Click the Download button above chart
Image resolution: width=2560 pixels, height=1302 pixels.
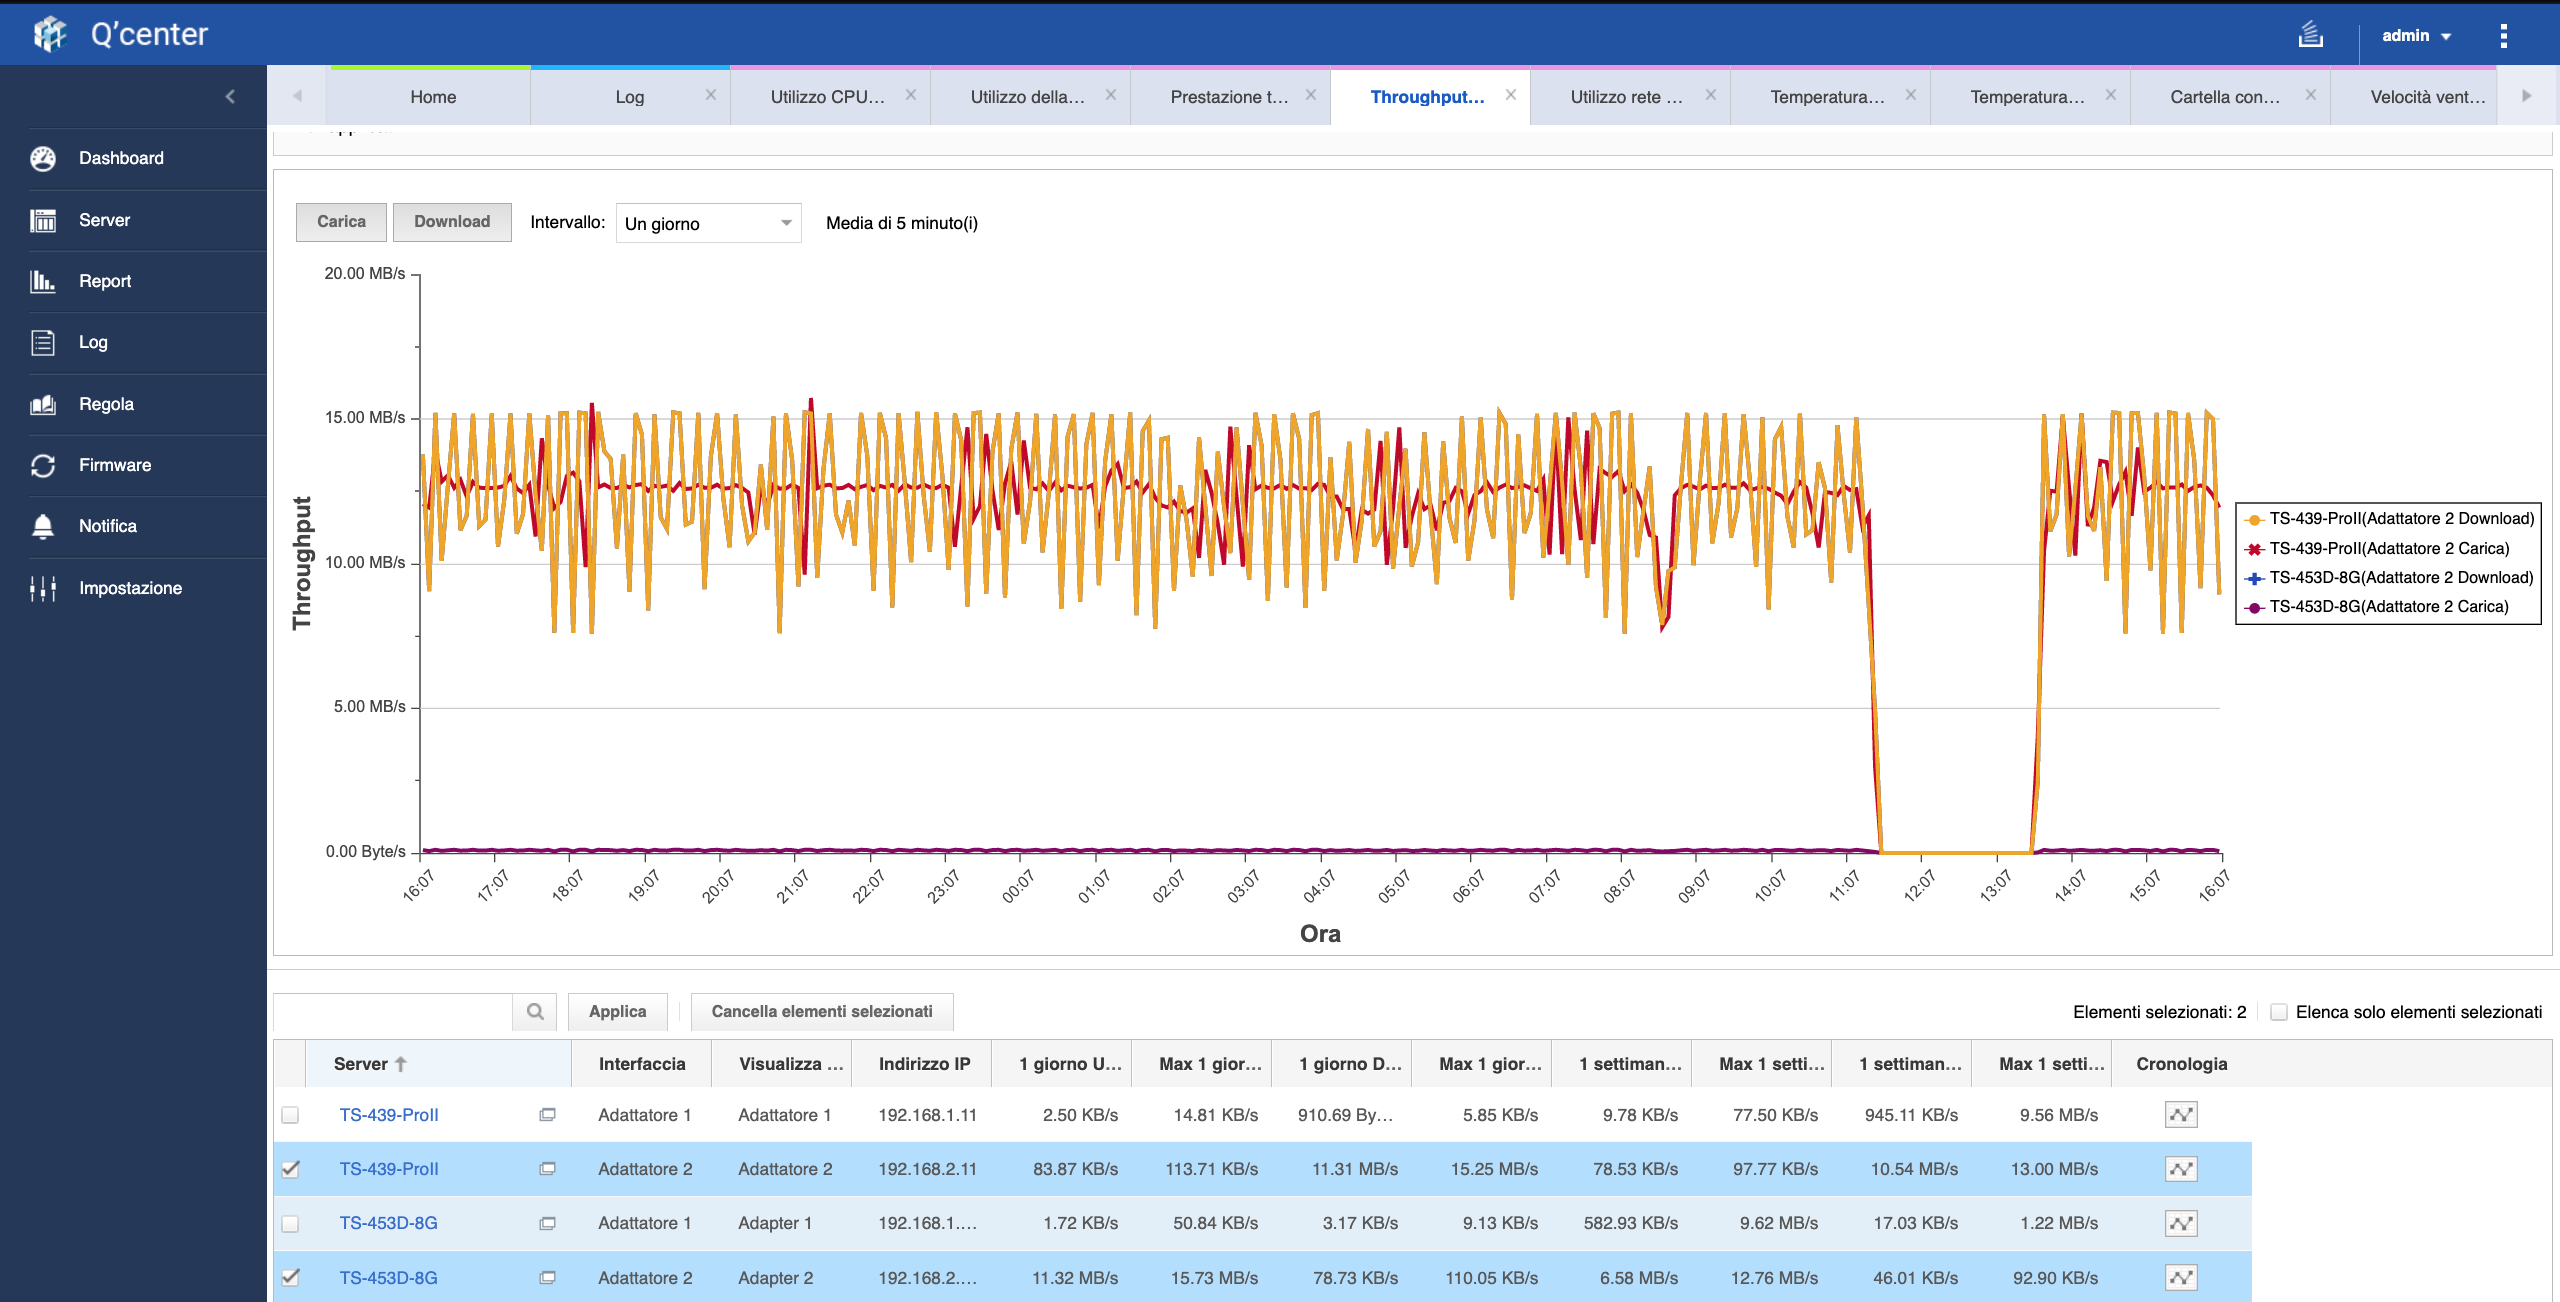click(x=452, y=222)
